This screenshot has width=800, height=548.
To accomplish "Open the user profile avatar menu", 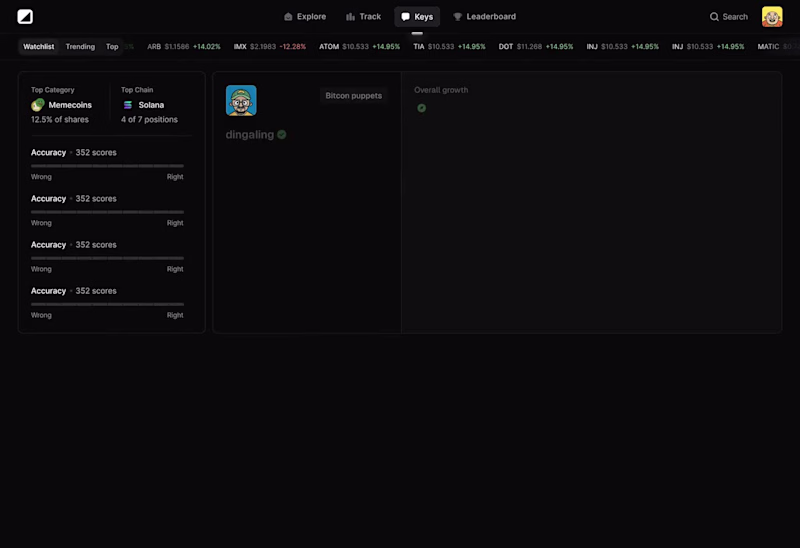I will 772,17.
